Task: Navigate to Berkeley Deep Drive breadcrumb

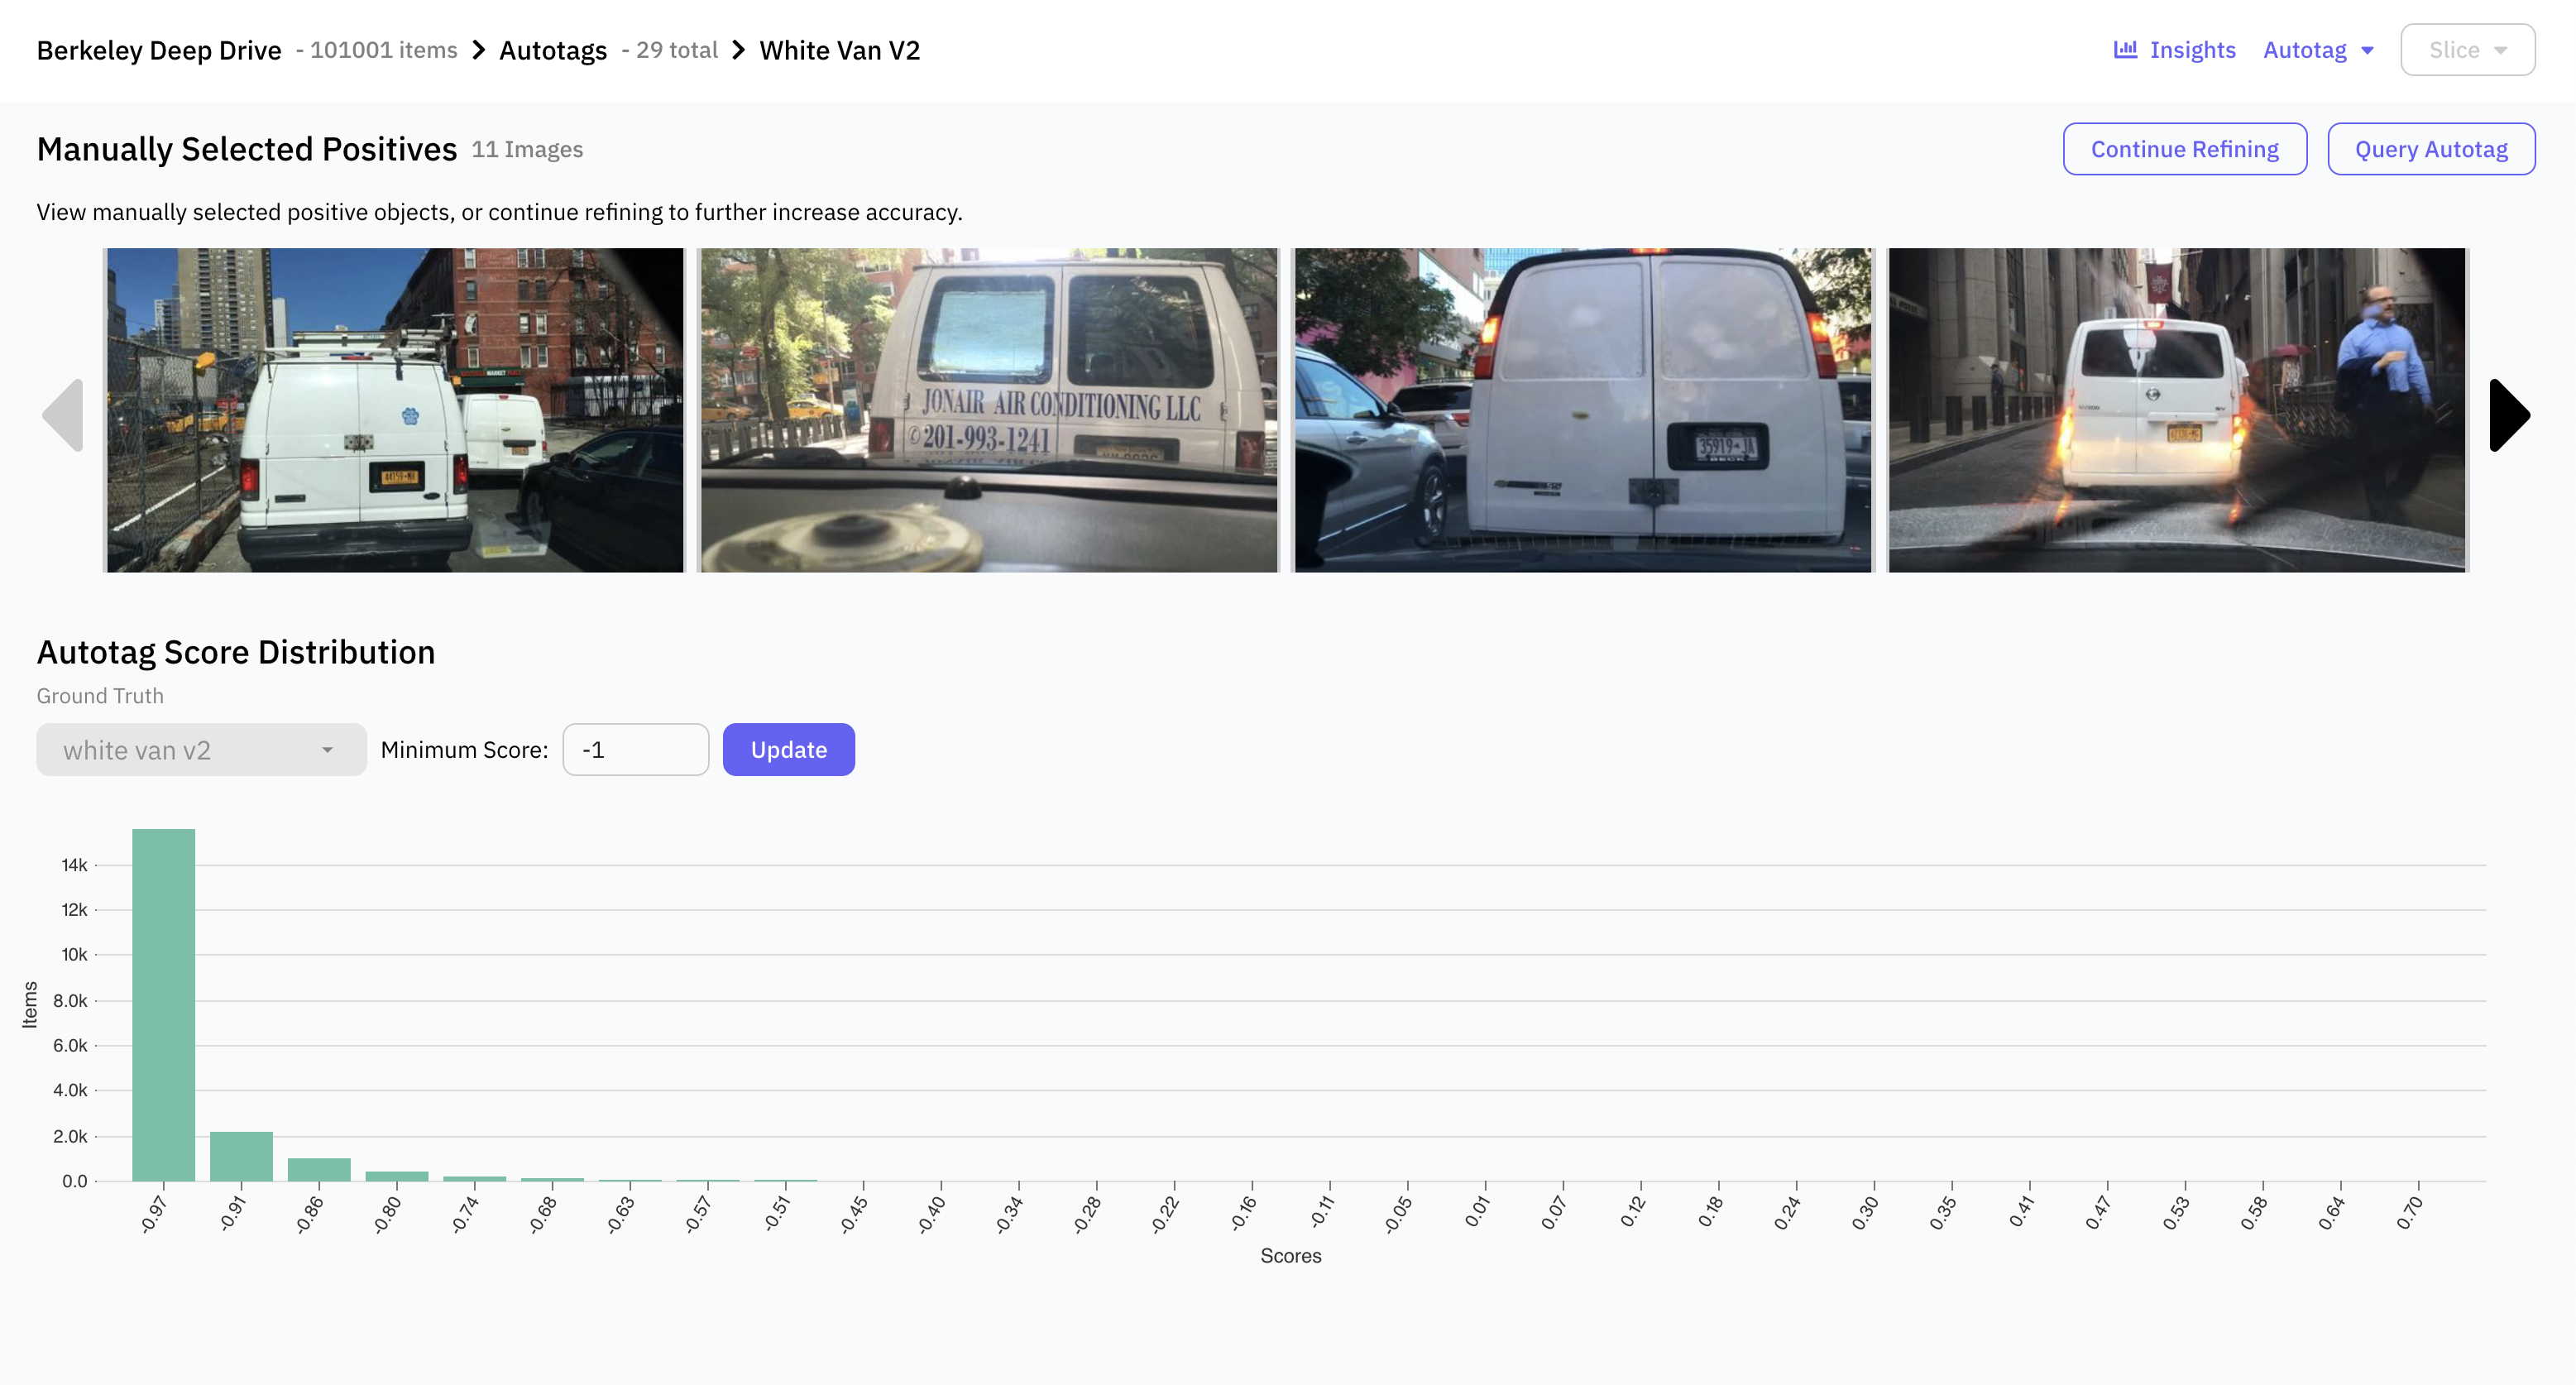Action: (x=159, y=50)
